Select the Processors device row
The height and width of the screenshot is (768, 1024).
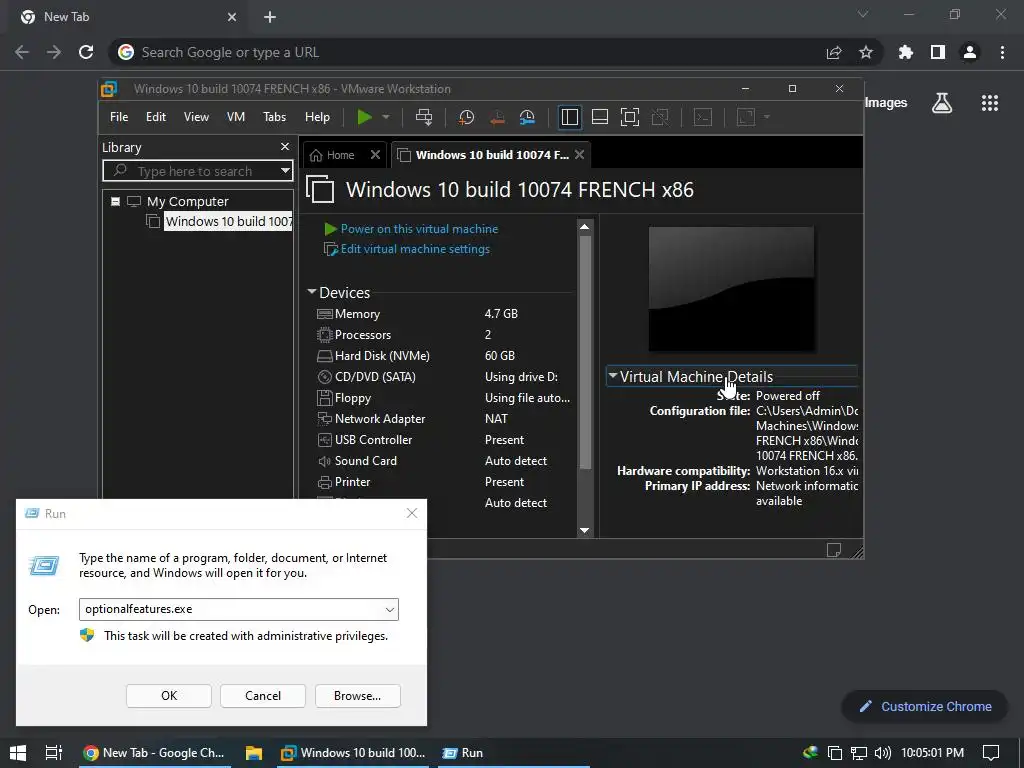[444, 335]
